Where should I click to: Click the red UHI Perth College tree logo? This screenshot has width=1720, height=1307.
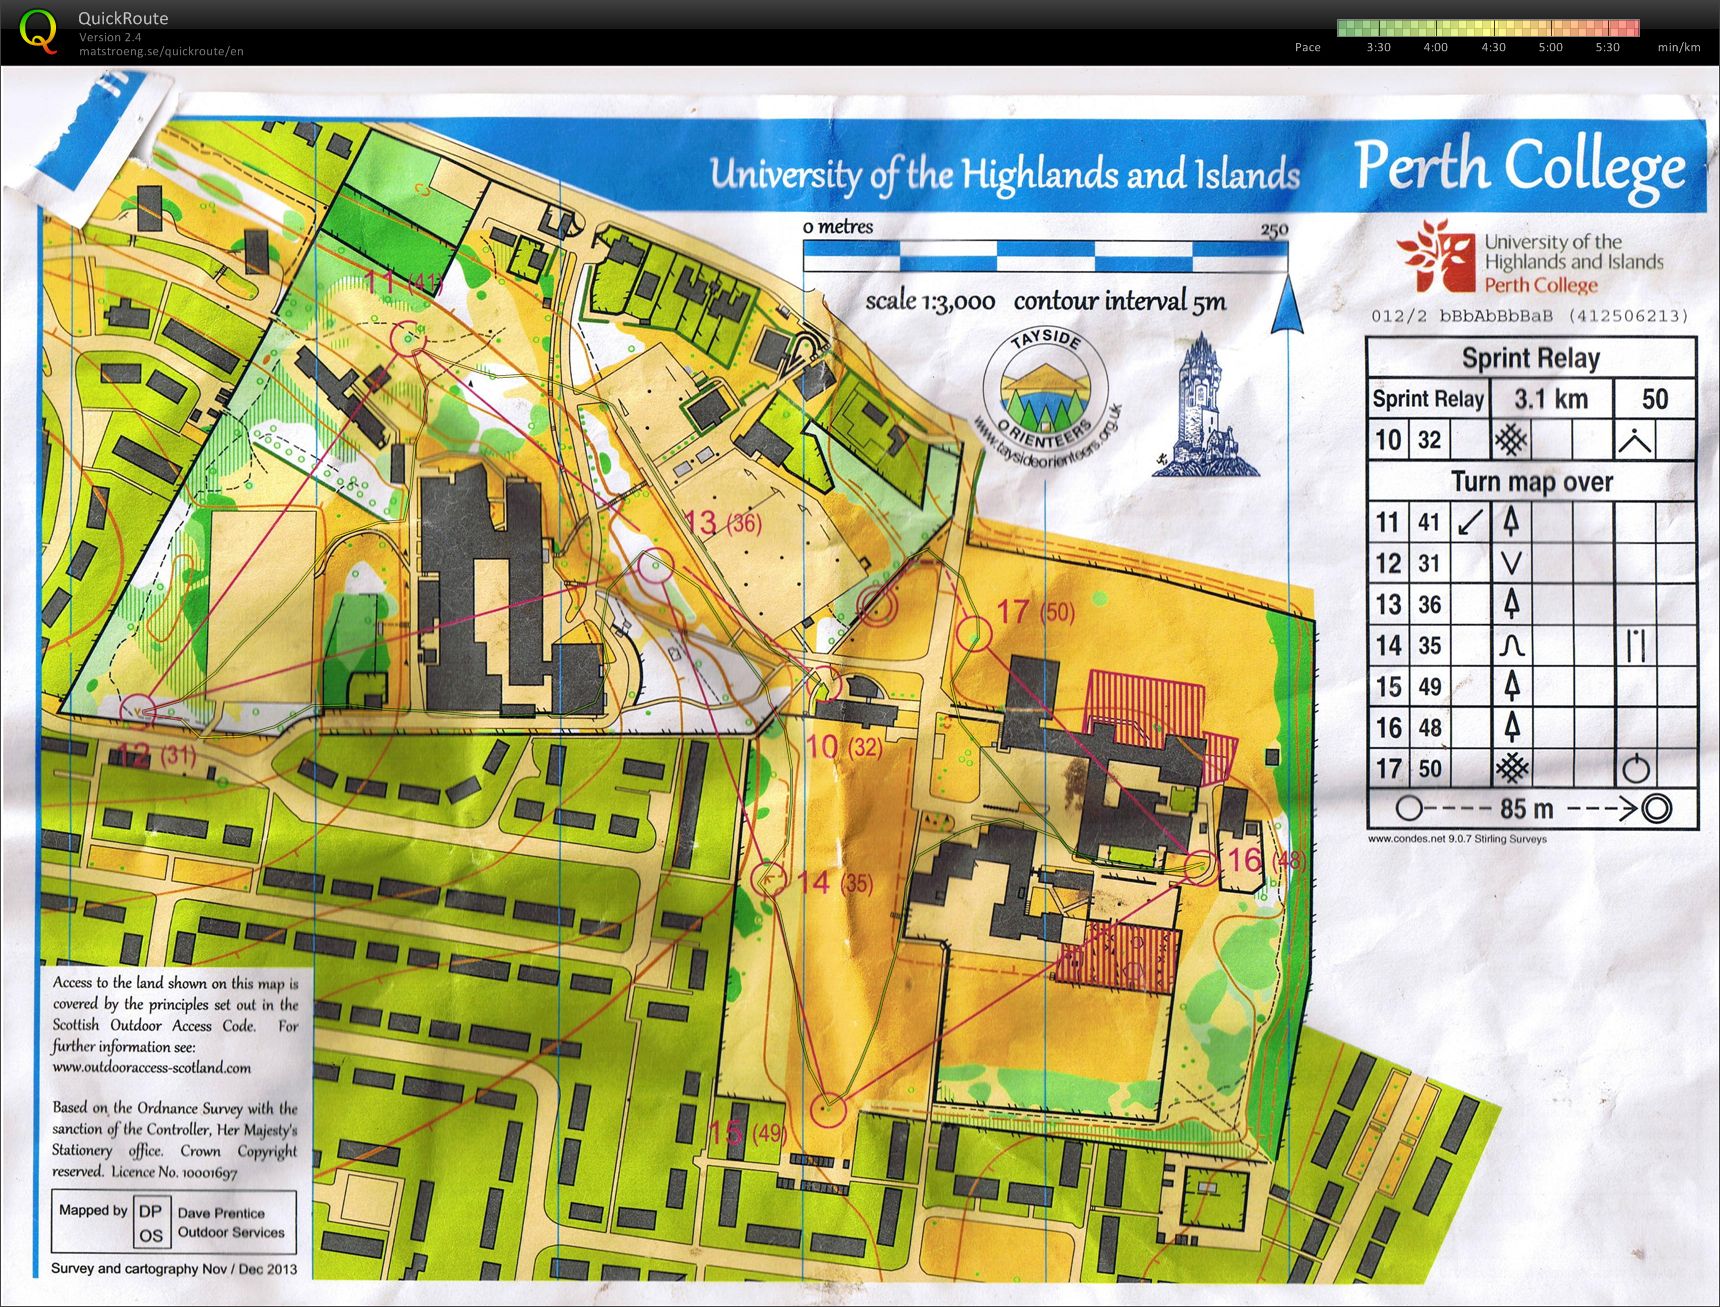click(1437, 256)
